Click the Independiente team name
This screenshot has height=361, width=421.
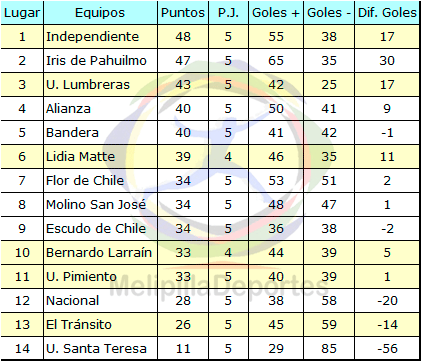click(92, 36)
